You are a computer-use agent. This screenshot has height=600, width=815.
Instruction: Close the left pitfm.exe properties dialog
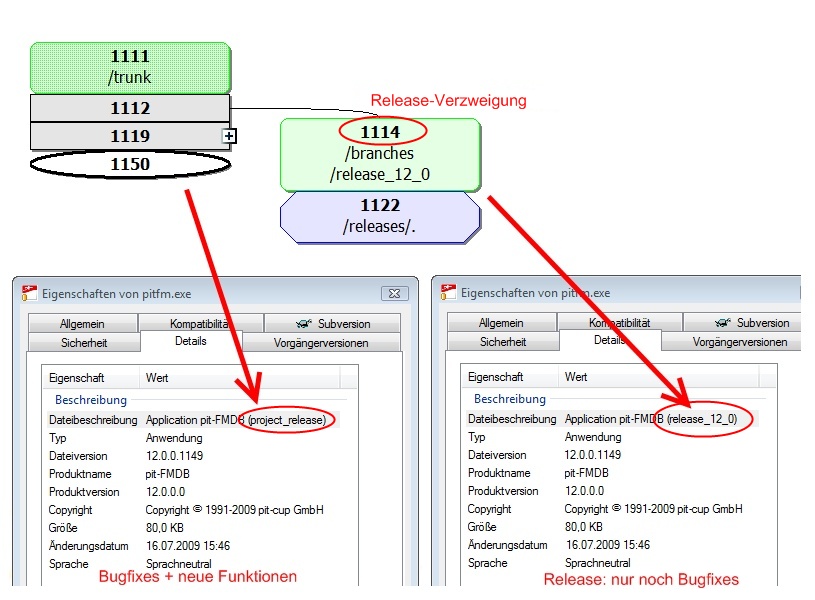[395, 293]
